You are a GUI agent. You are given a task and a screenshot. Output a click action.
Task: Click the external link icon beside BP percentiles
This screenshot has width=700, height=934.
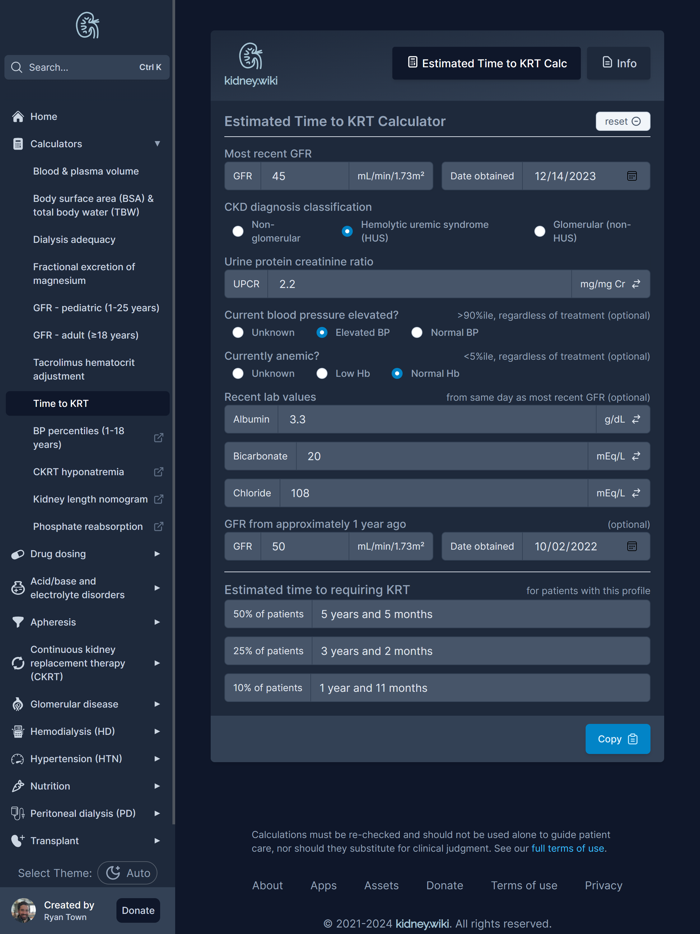pyautogui.click(x=158, y=438)
